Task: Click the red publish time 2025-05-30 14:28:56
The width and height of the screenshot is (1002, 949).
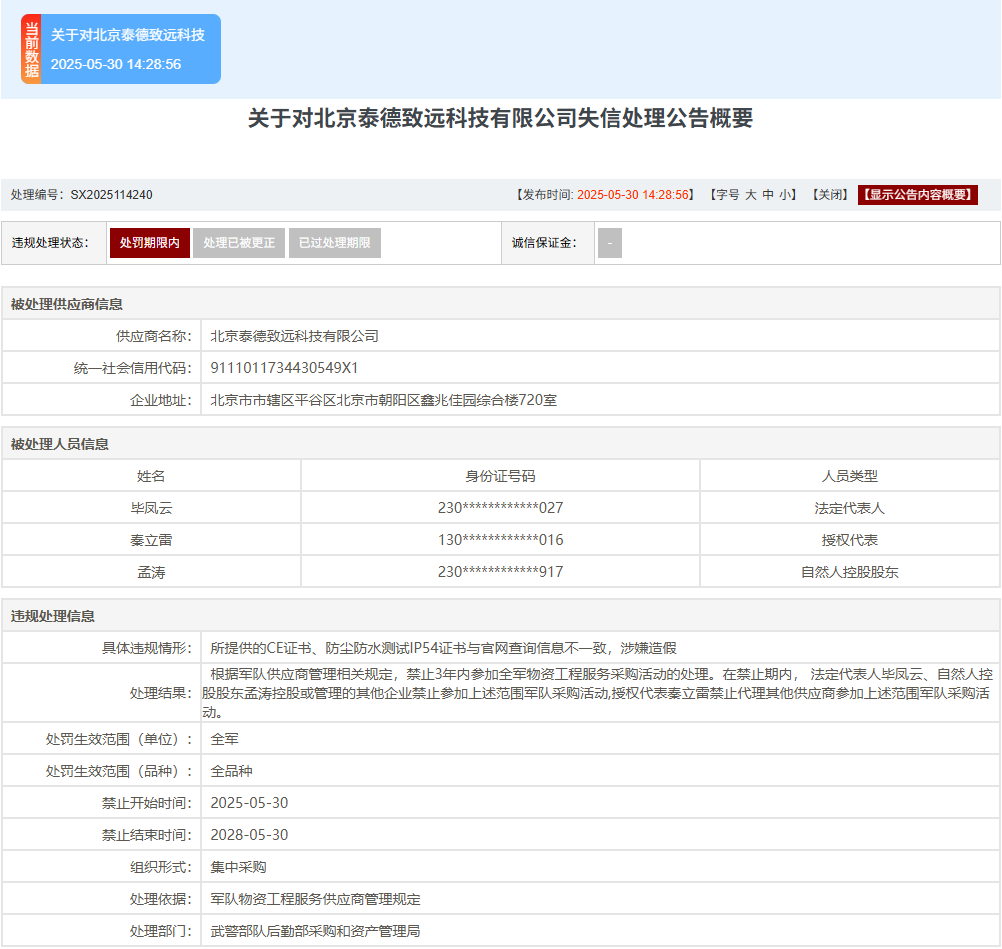Action: (x=635, y=195)
